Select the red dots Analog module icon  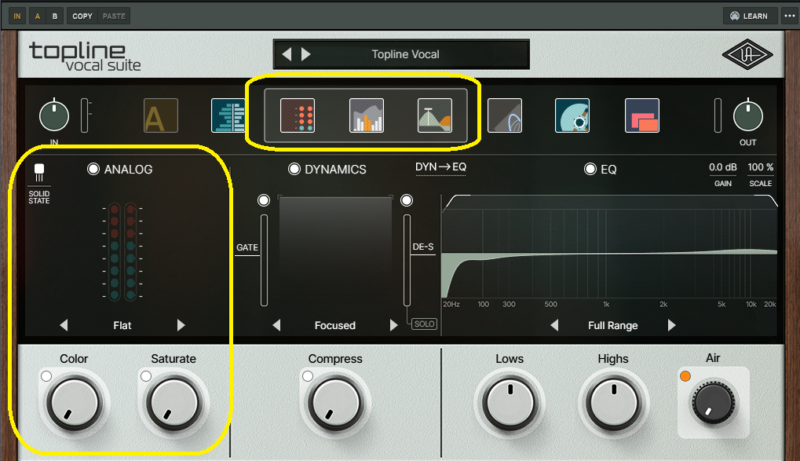point(298,116)
